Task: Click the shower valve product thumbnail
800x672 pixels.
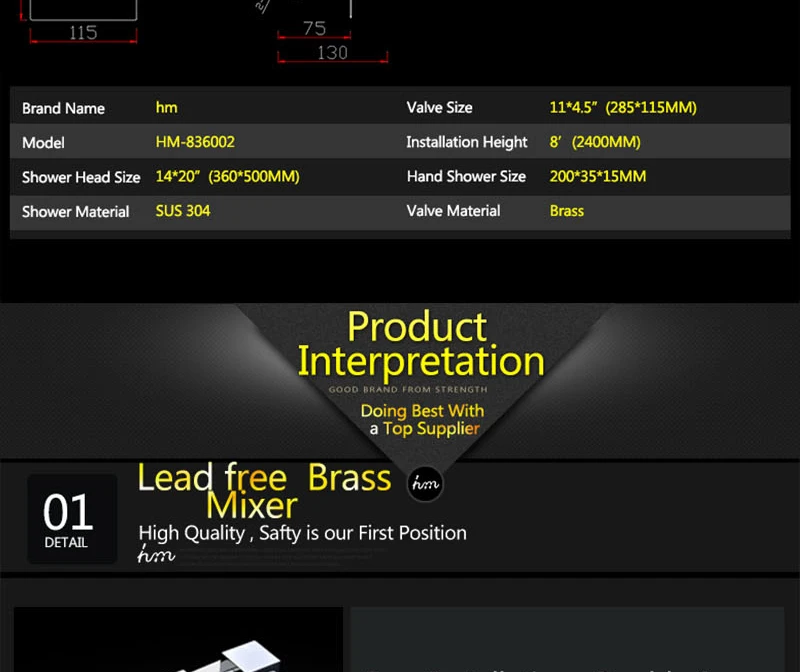Action: pos(178,639)
